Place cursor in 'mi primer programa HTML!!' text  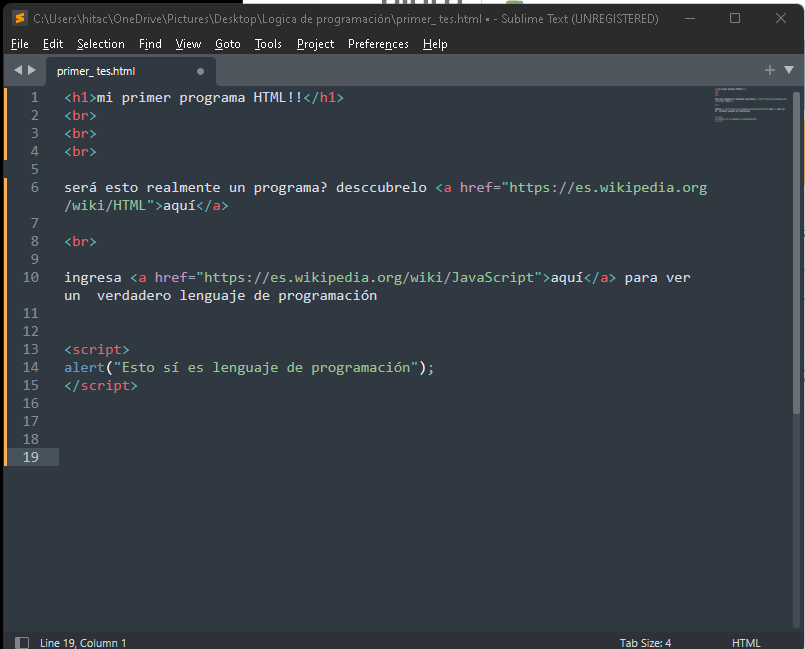200,98
